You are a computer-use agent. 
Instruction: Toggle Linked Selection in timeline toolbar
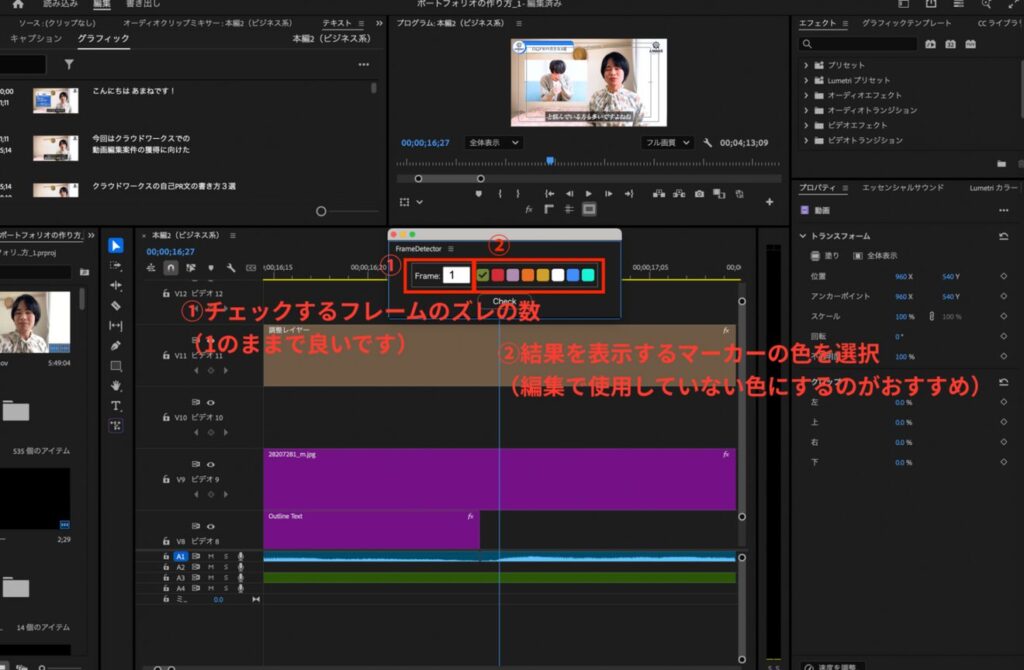click(191, 268)
